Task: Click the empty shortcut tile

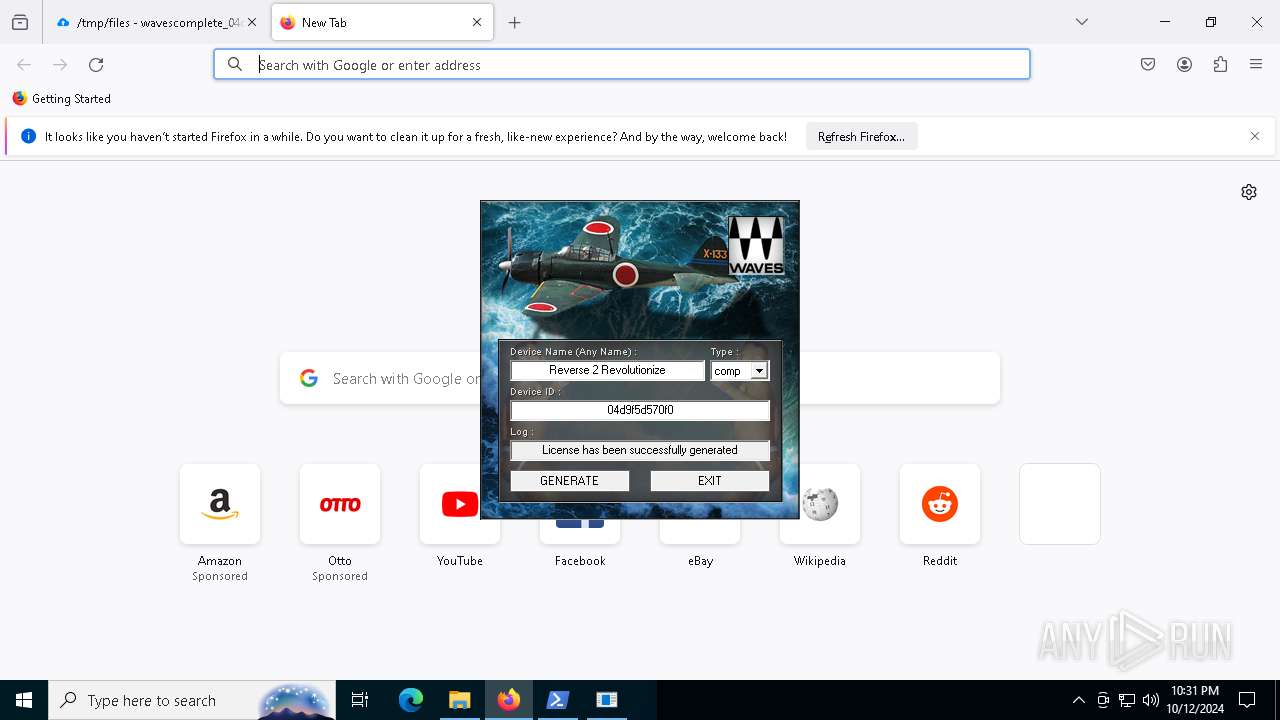Action: (x=1060, y=504)
